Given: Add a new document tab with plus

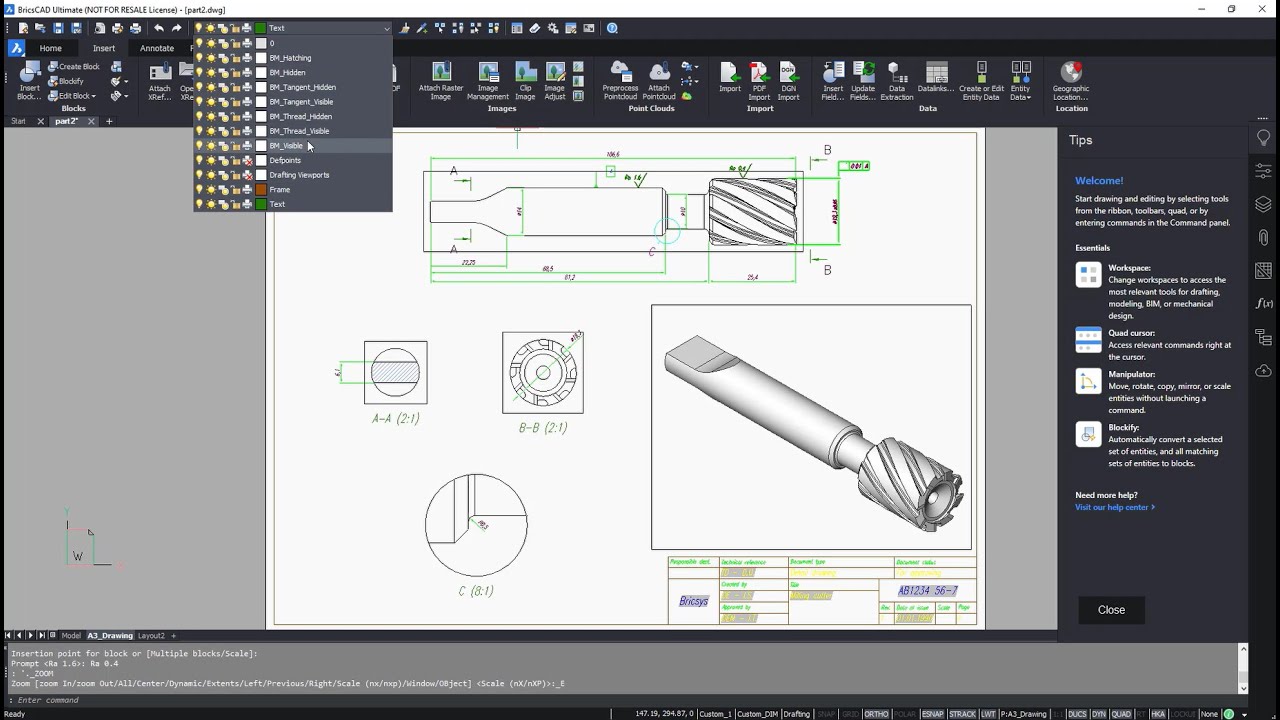Looking at the screenshot, I should (109, 121).
